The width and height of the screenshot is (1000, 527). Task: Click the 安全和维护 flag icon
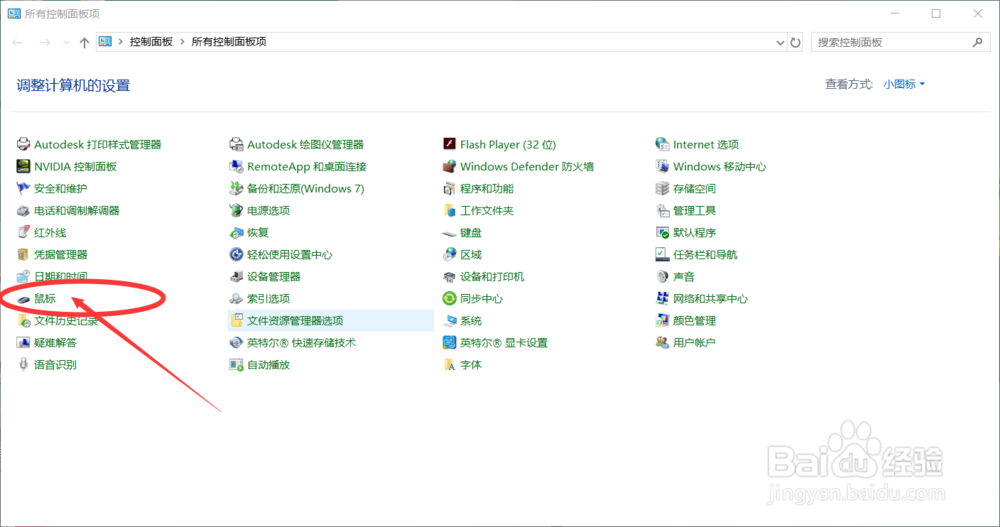pyautogui.click(x=23, y=188)
